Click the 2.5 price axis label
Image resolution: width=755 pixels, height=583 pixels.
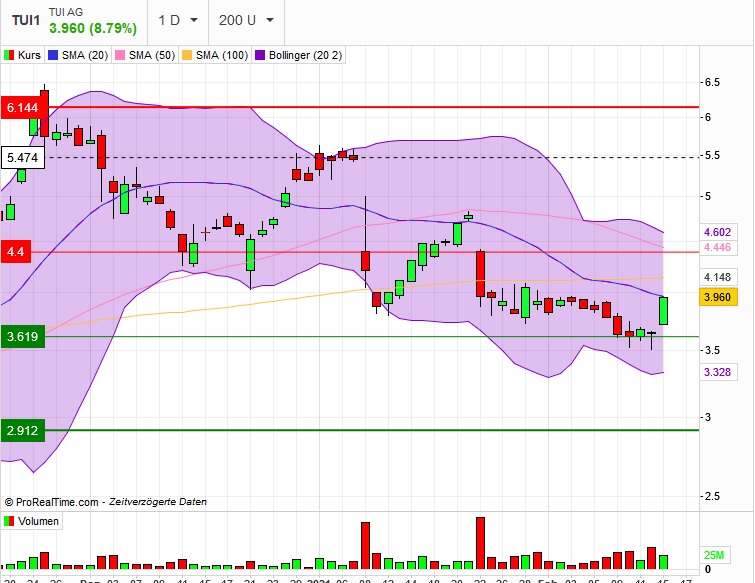click(712, 496)
